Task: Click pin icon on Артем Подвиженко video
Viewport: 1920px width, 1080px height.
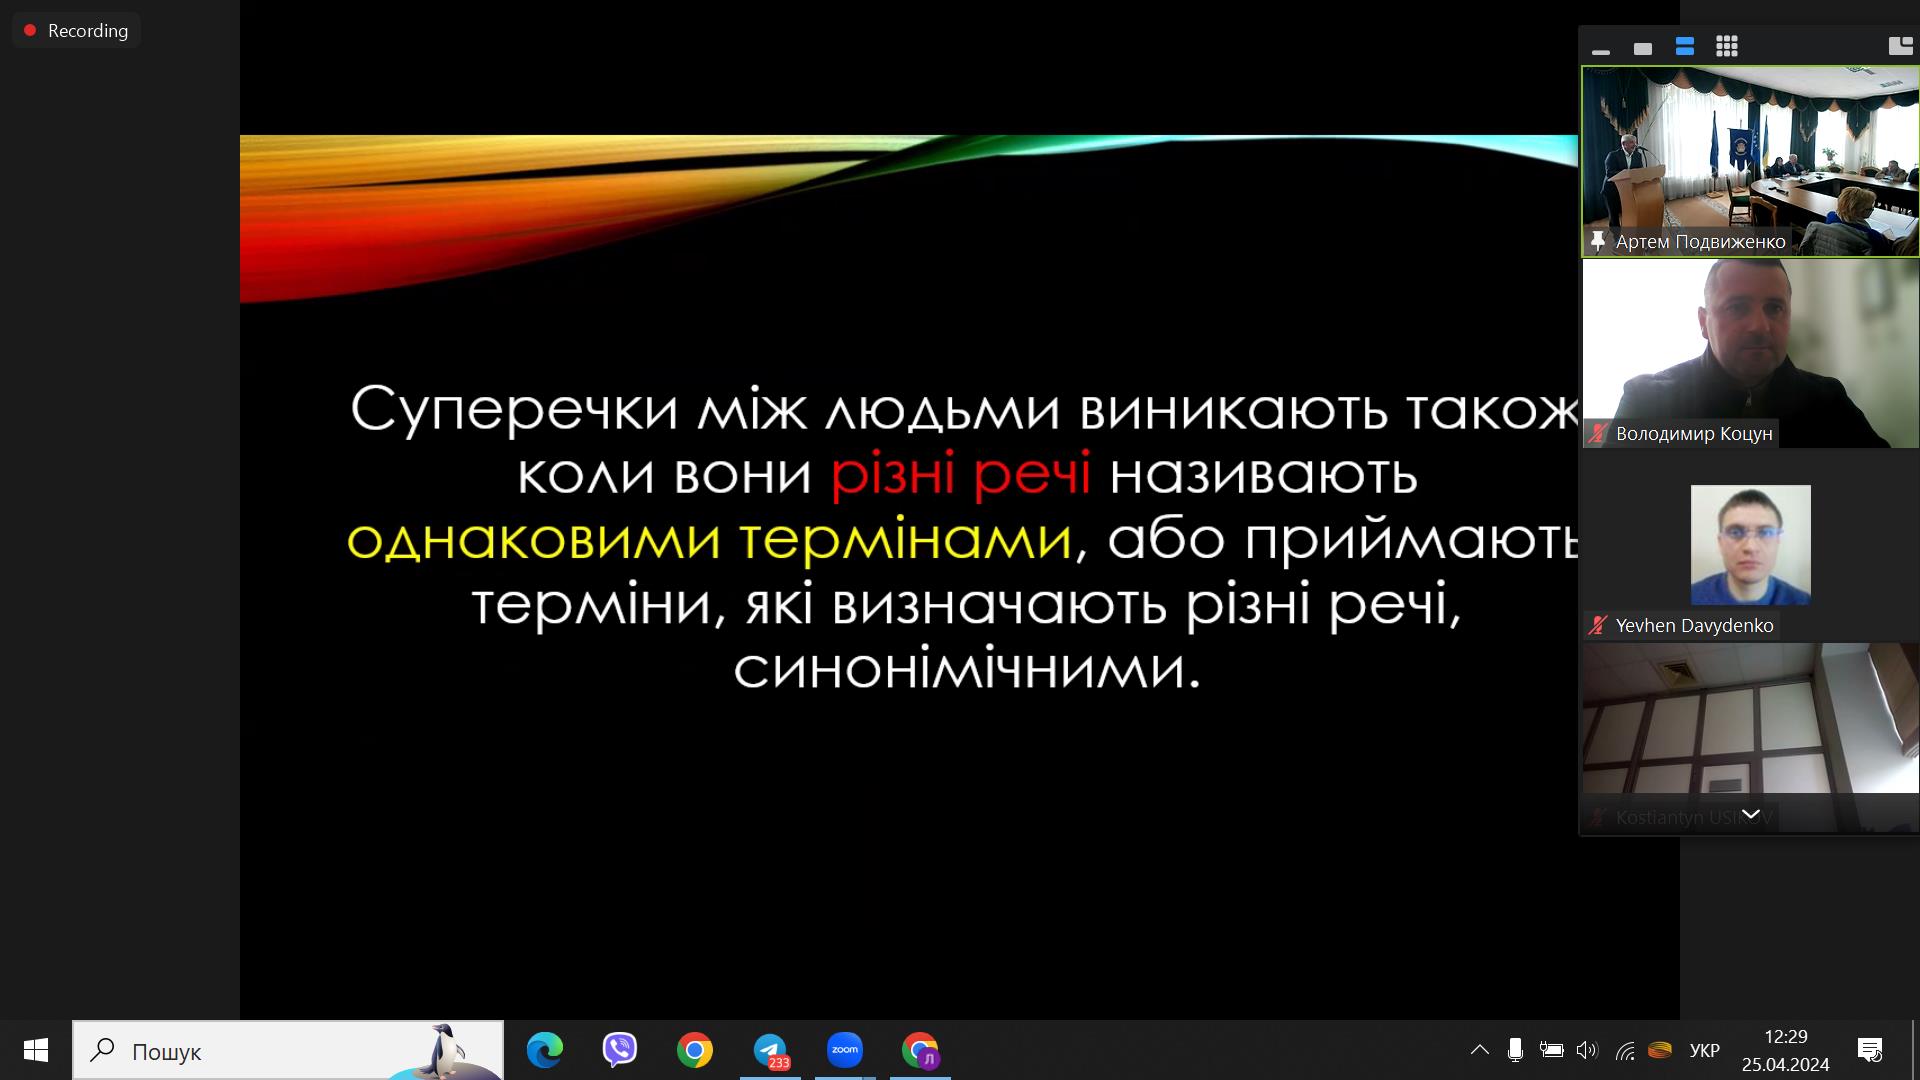Action: point(1598,241)
